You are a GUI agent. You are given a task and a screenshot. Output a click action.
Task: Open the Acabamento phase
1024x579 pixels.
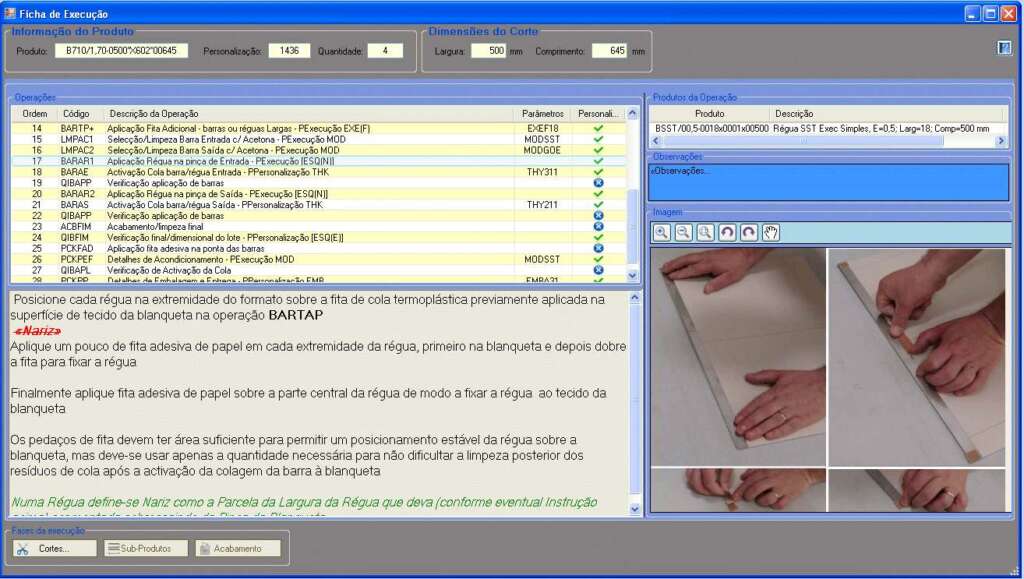click(x=238, y=548)
